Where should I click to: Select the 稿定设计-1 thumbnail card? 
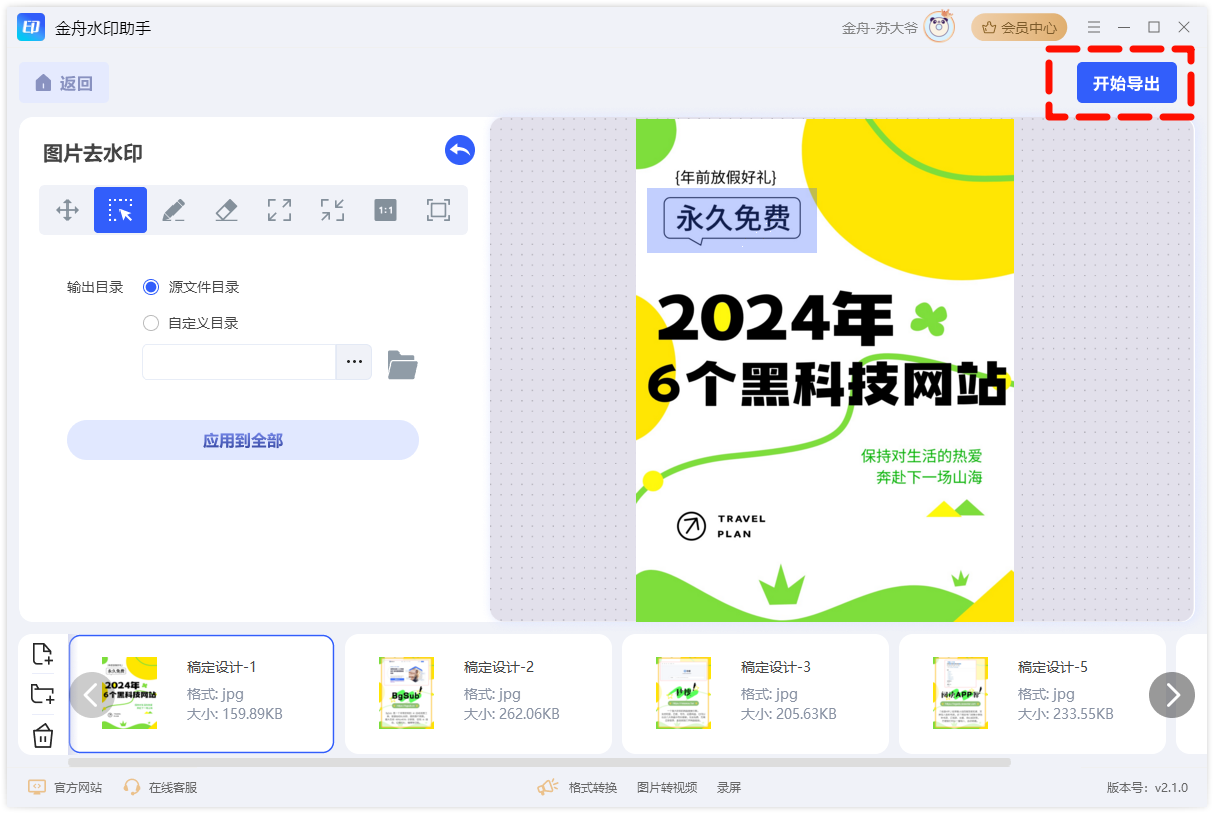(x=201, y=693)
